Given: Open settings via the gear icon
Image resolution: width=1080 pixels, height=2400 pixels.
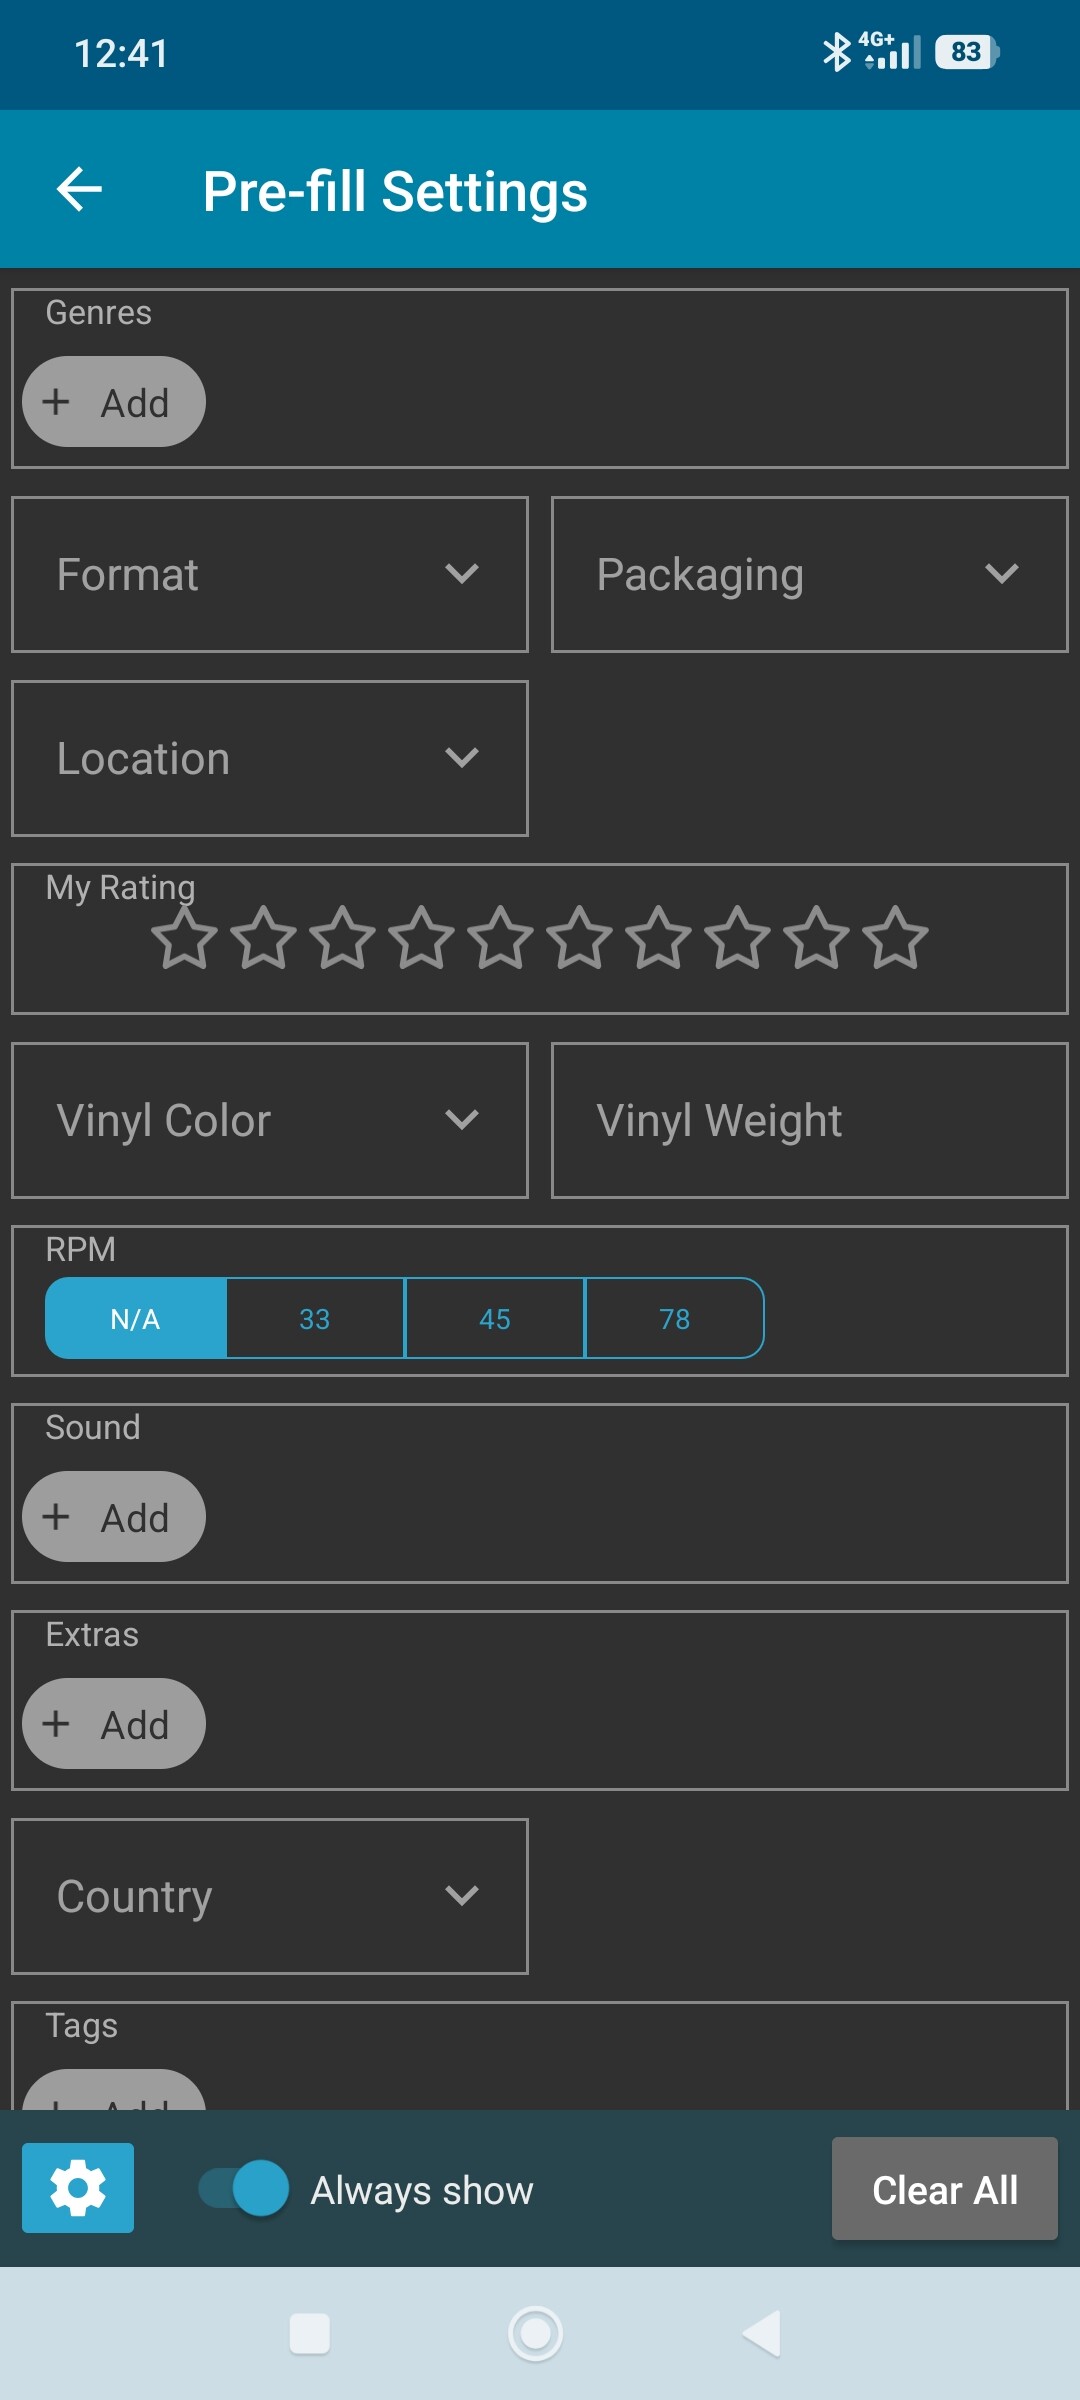Looking at the screenshot, I should click(78, 2188).
